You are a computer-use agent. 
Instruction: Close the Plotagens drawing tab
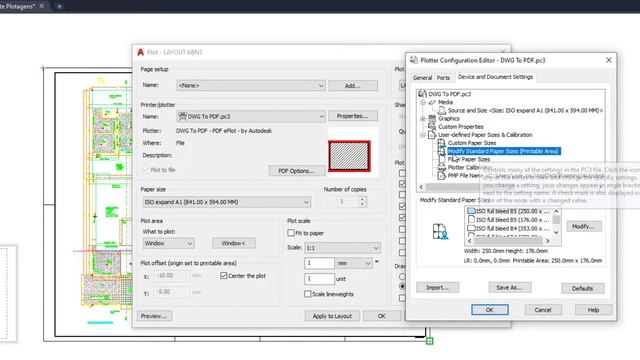point(42,6)
